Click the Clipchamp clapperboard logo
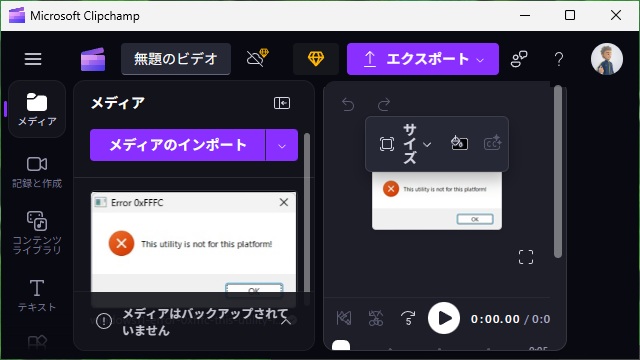640x360 pixels. [93, 59]
